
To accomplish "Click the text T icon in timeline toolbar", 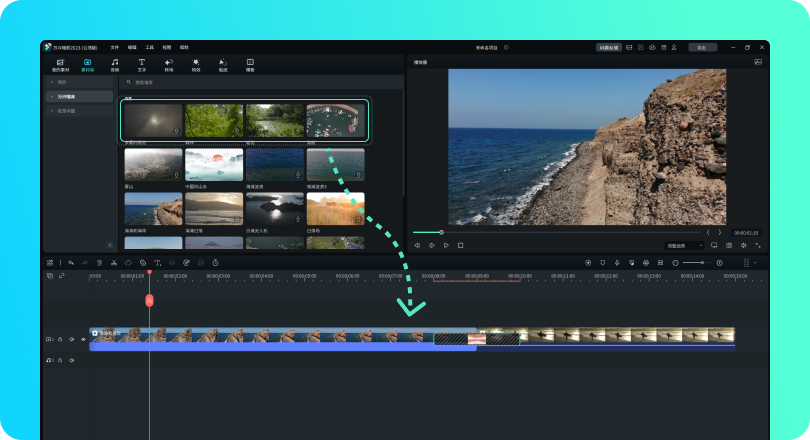I will (157, 263).
